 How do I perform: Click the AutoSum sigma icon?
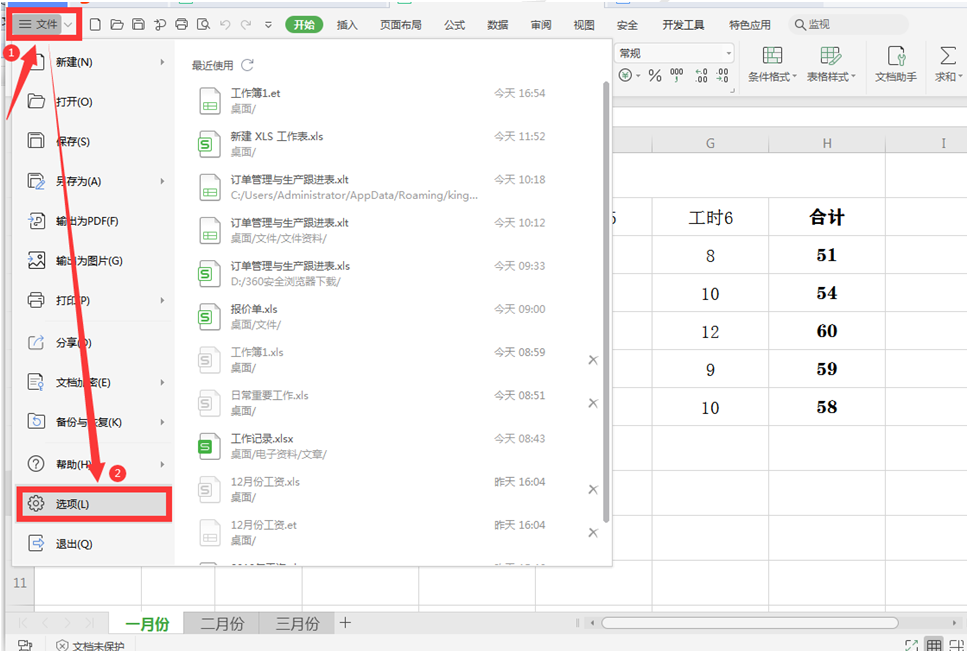click(947, 56)
